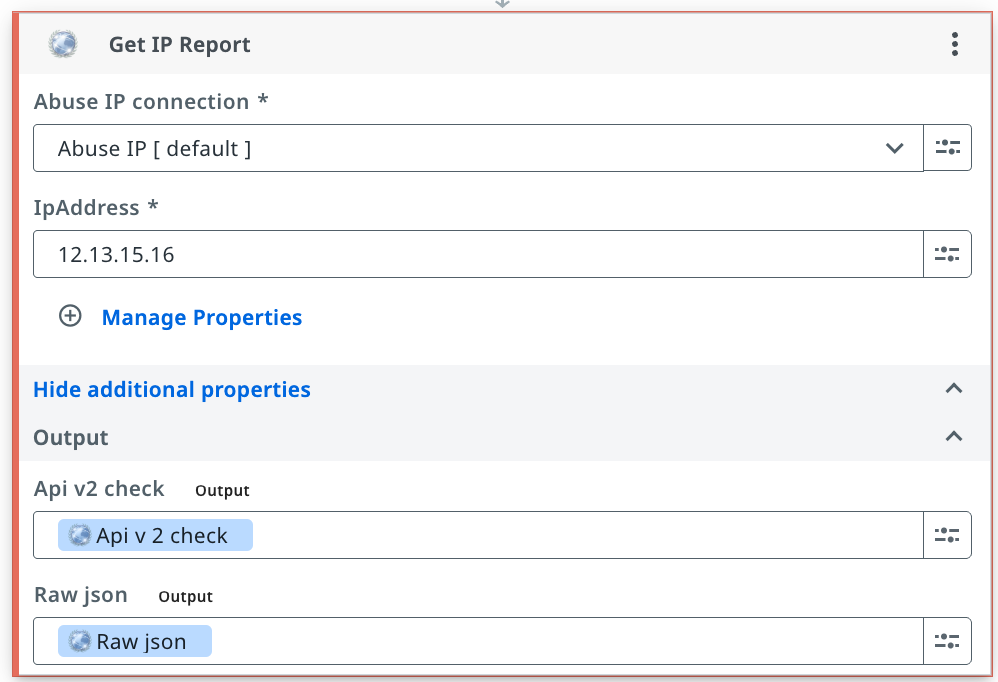Click the Raw json label
The image size is (998, 682).
[81, 595]
